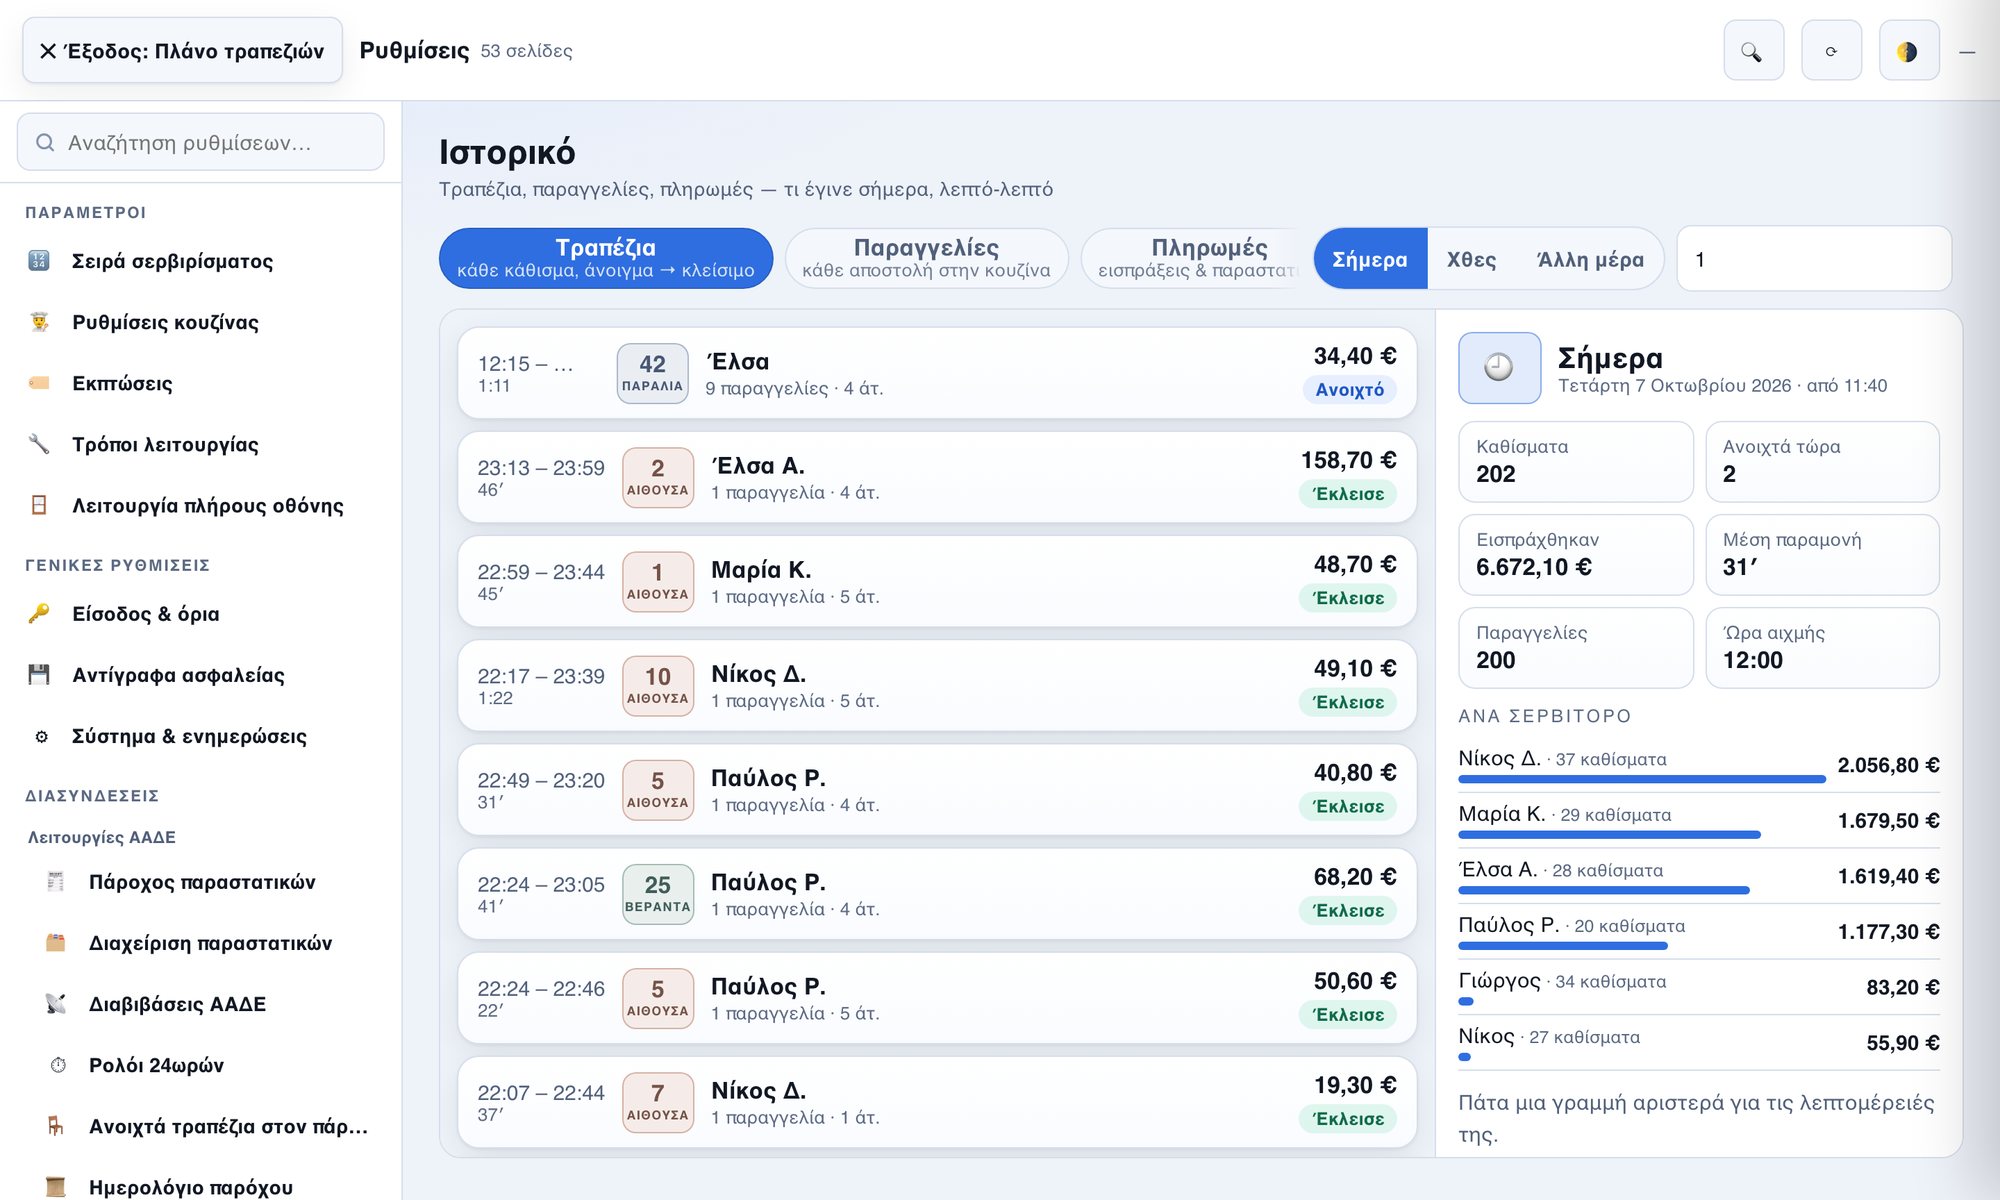
Task: Click the refresh icon in top bar
Action: click(1831, 51)
